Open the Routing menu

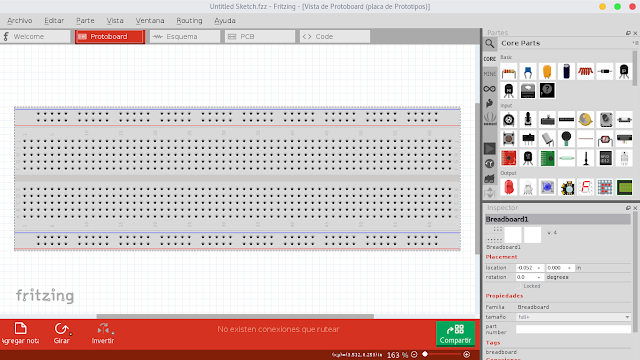[189, 20]
